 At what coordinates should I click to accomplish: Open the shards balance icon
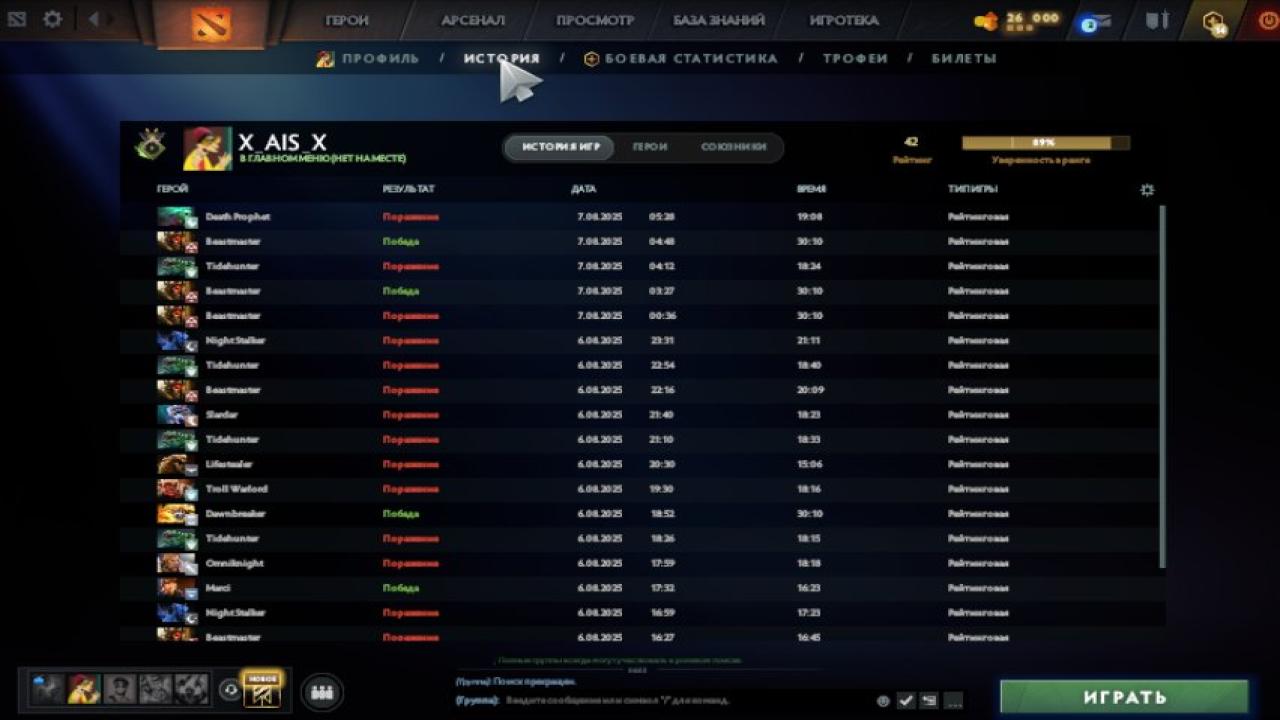[x=986, y=21]
